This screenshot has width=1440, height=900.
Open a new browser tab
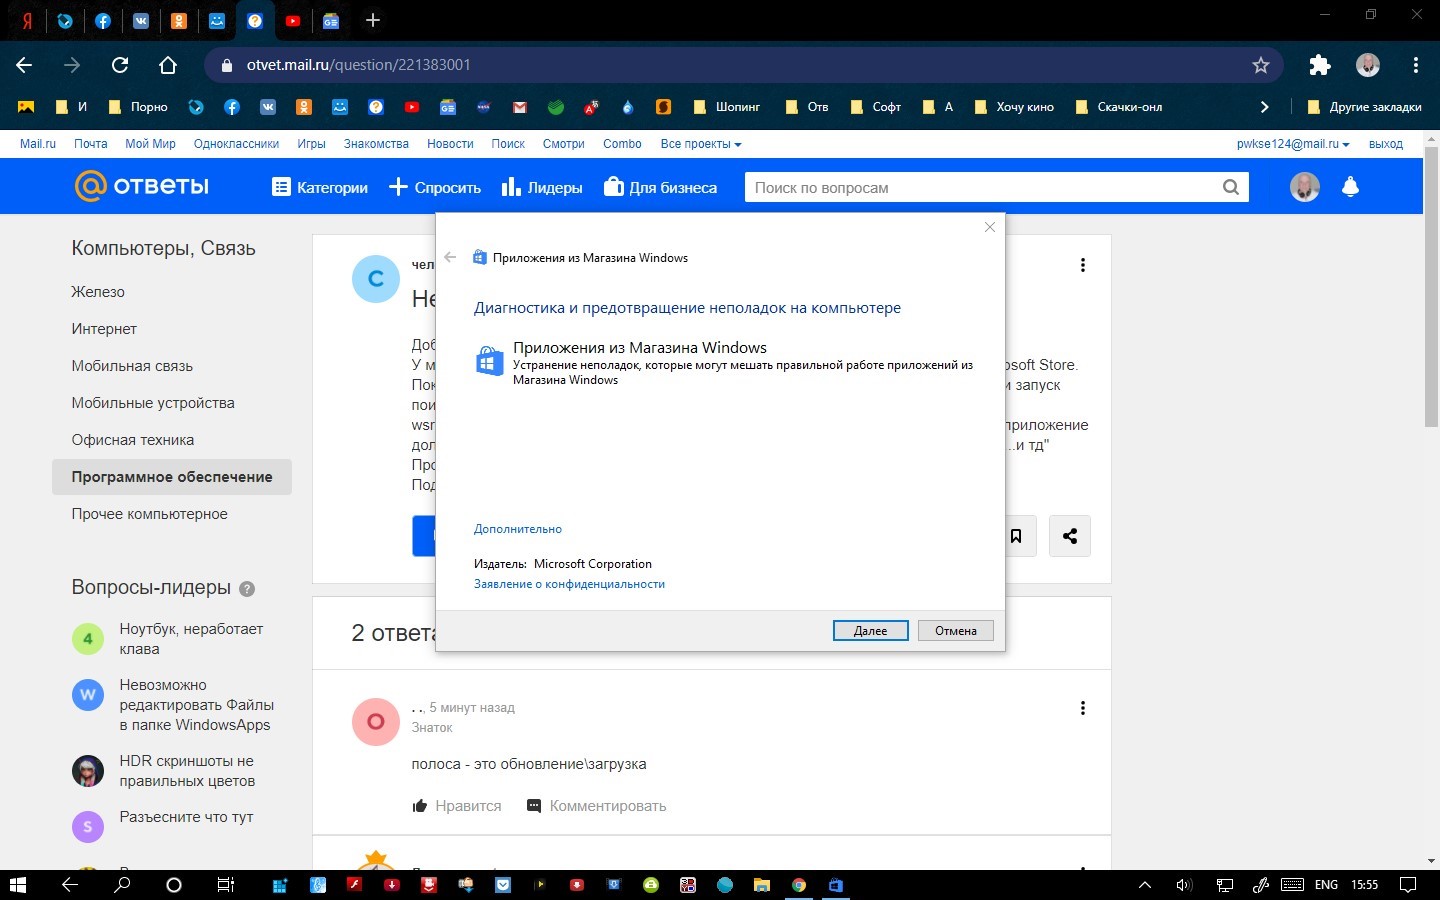(372, 20)
